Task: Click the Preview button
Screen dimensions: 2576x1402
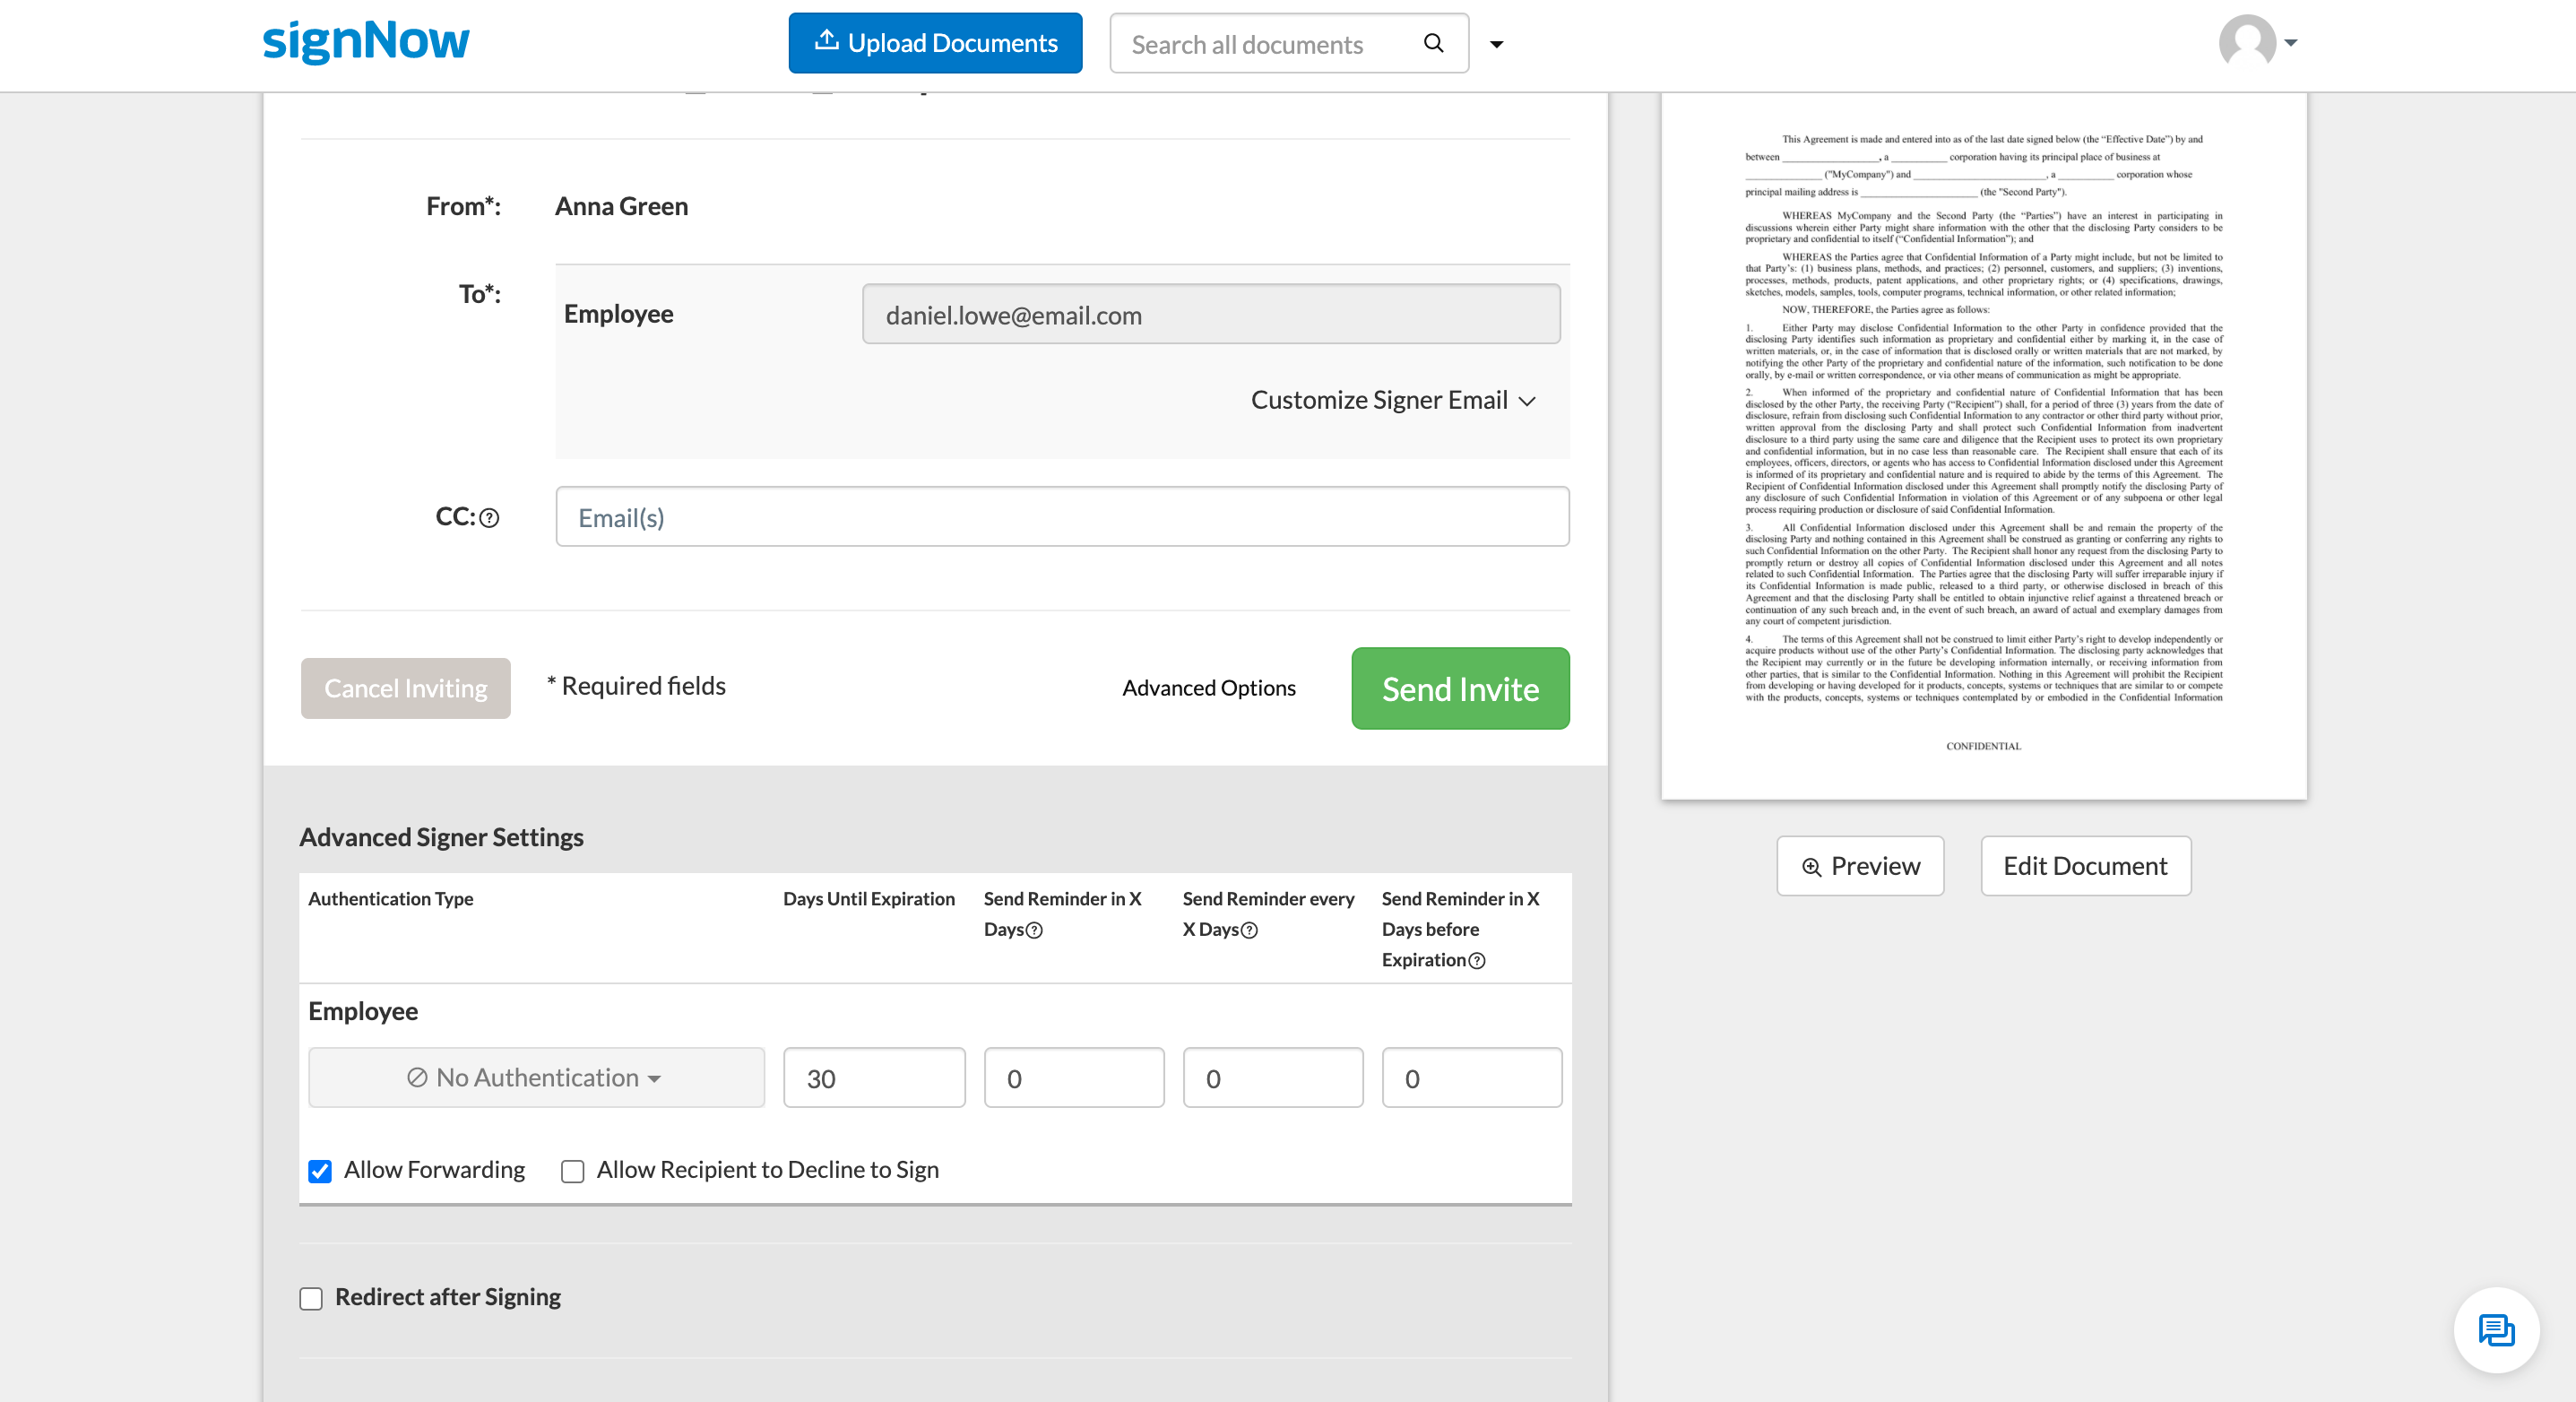Action: pos(1860,866)
